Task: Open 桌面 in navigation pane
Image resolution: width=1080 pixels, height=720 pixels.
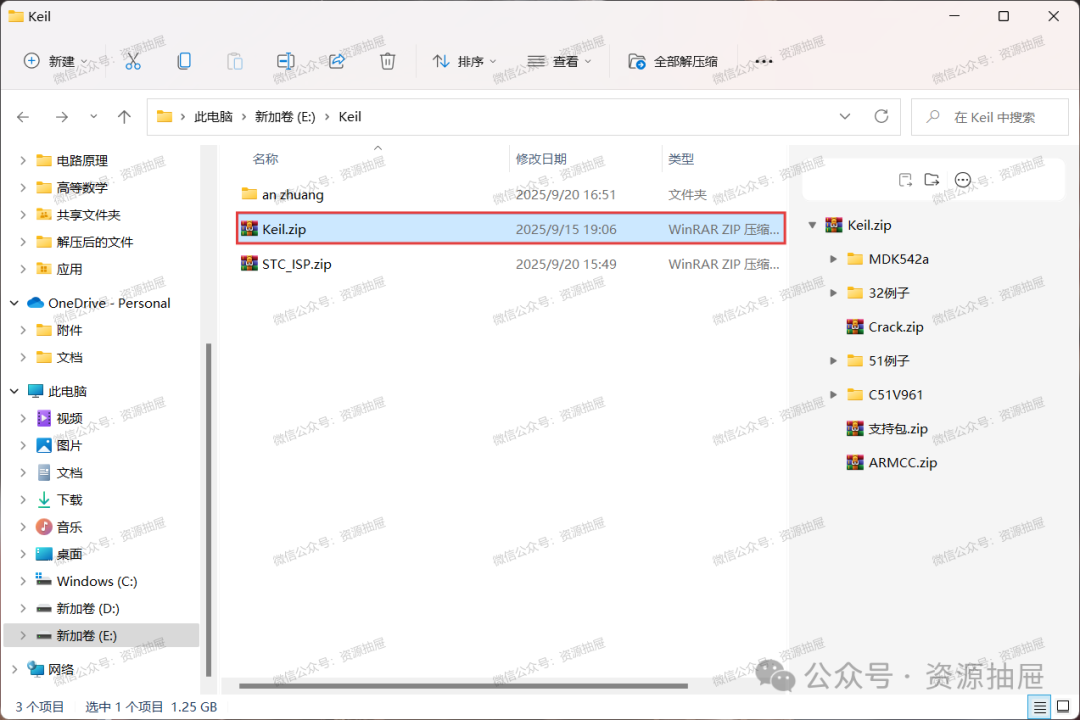Action: [69, 555]
